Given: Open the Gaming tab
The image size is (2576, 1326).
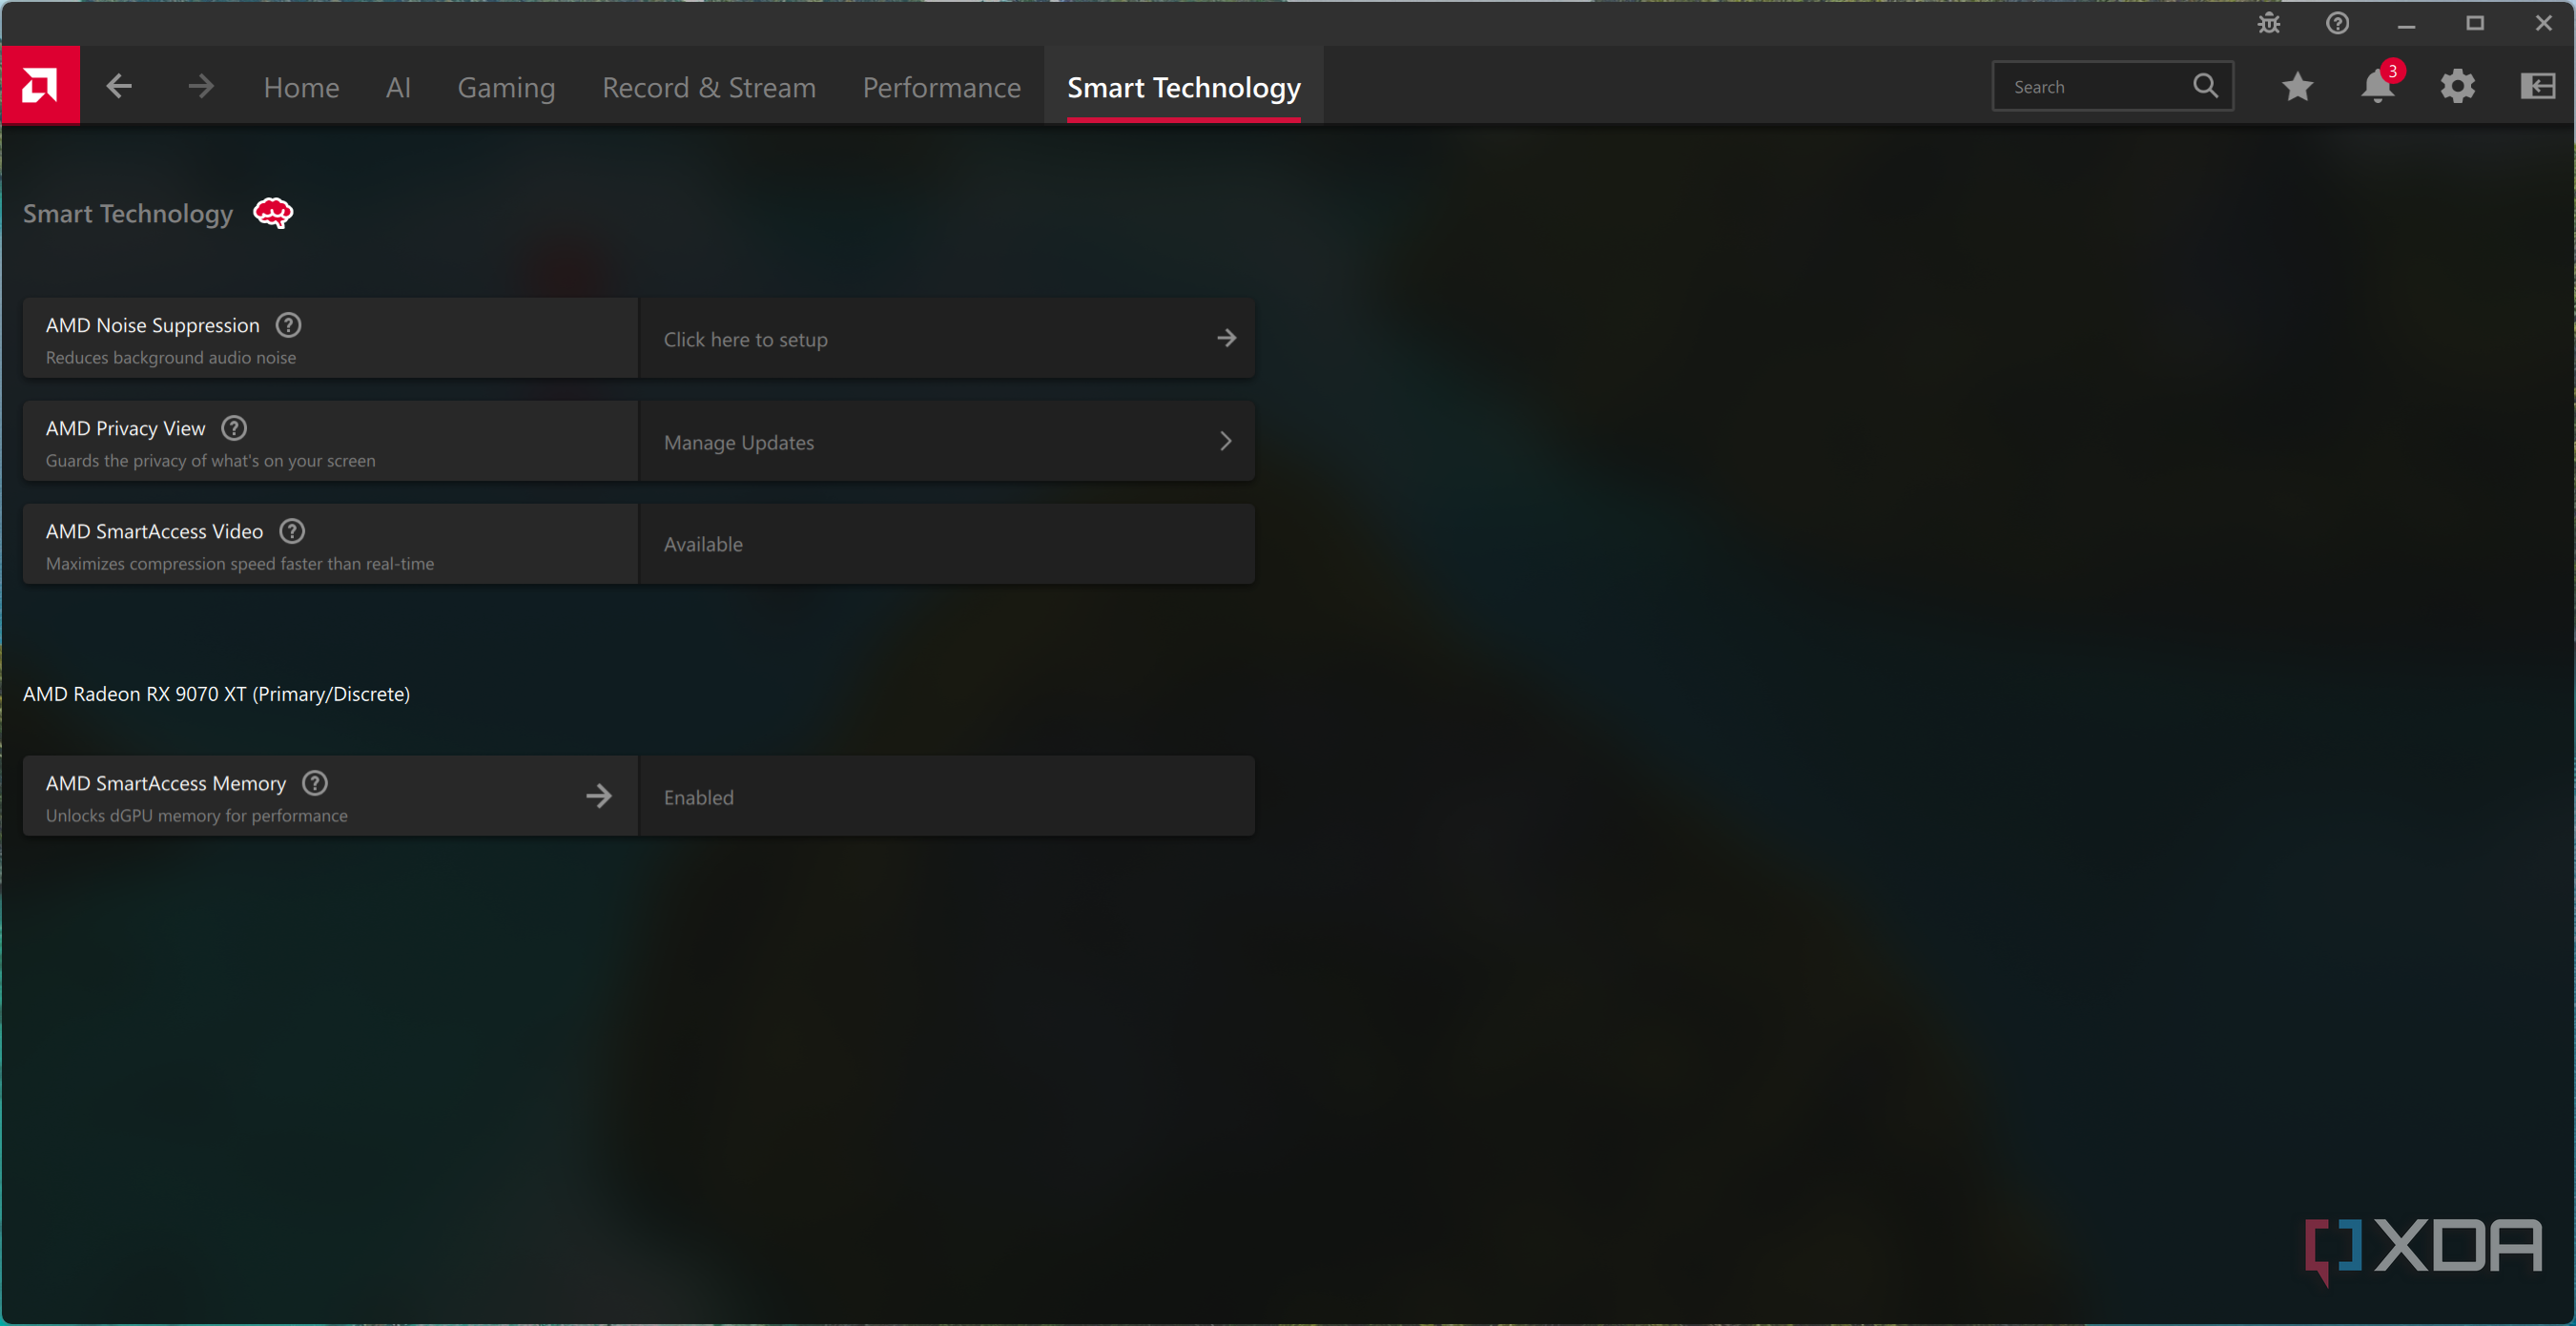Looking at the screenshot, I should [x=506, y=88].
